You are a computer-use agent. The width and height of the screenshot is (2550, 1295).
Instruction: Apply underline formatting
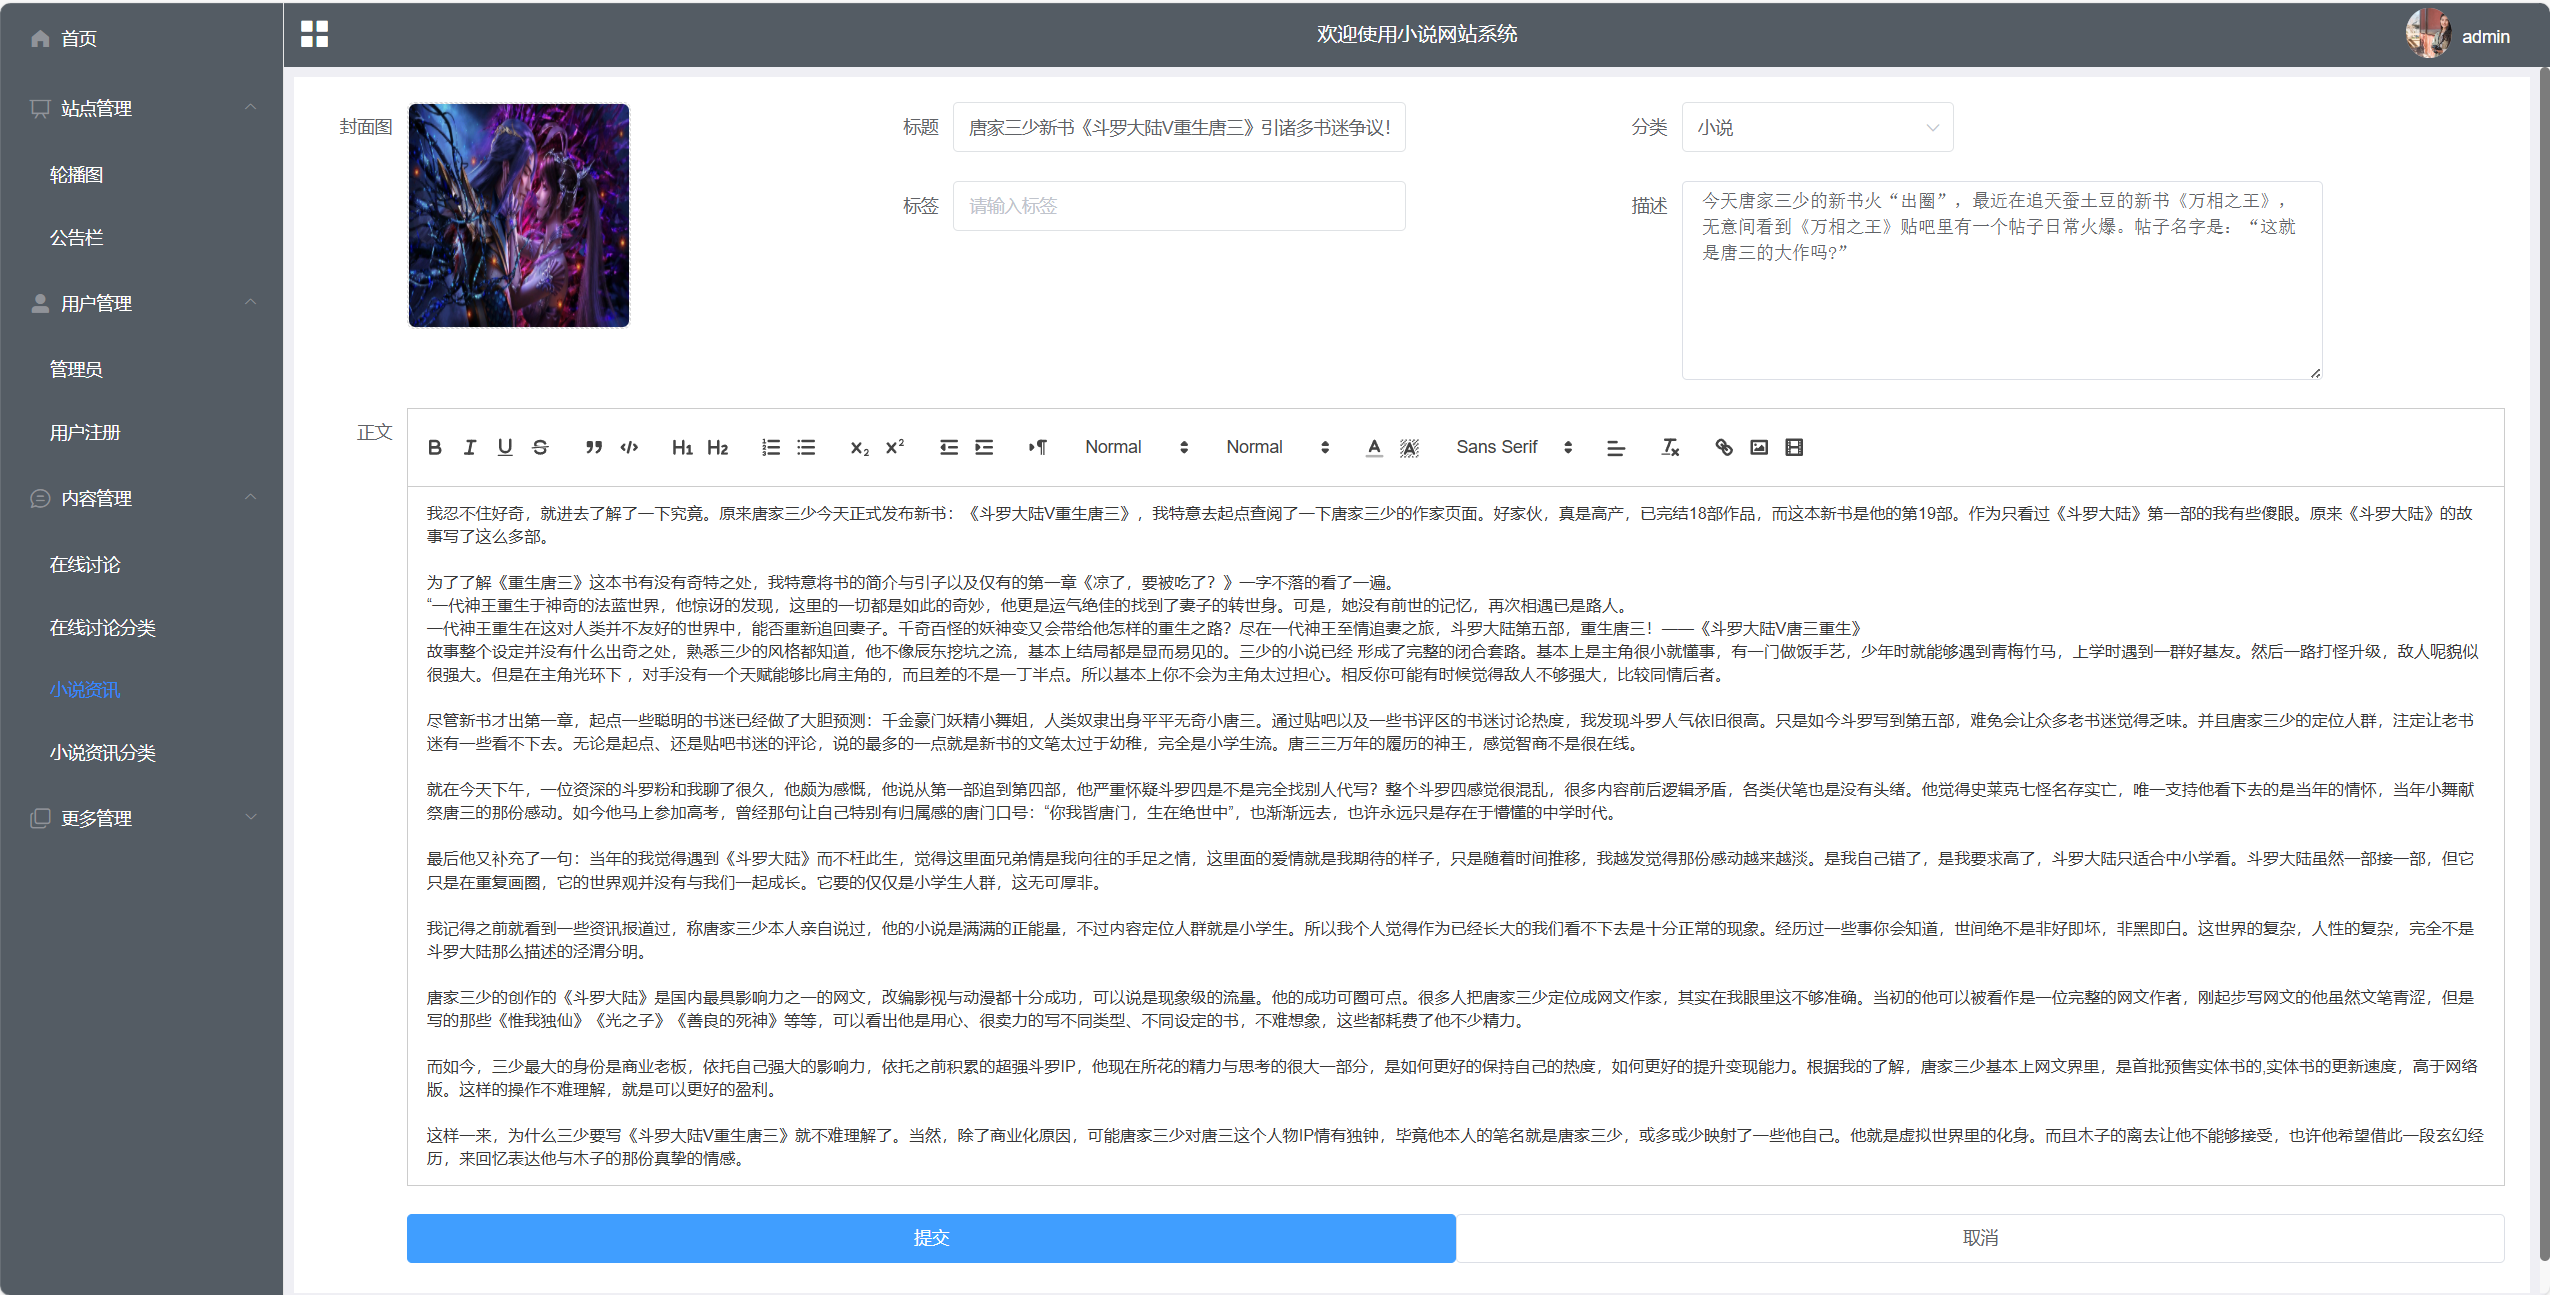pyautogui.click(x=504, y=447)
